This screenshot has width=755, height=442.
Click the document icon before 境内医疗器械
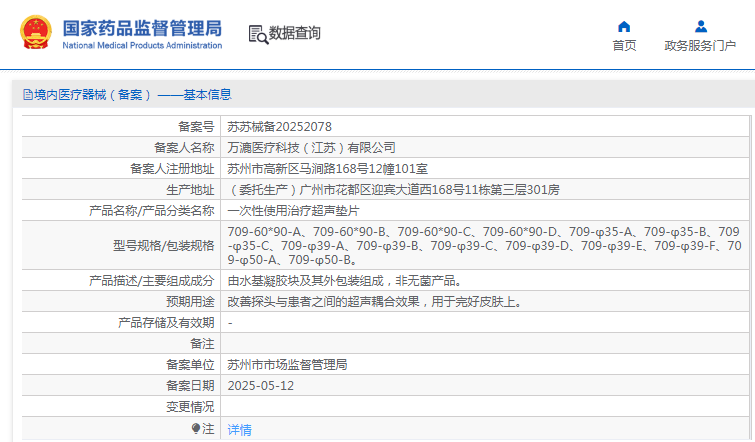click(x=28, y=95)
